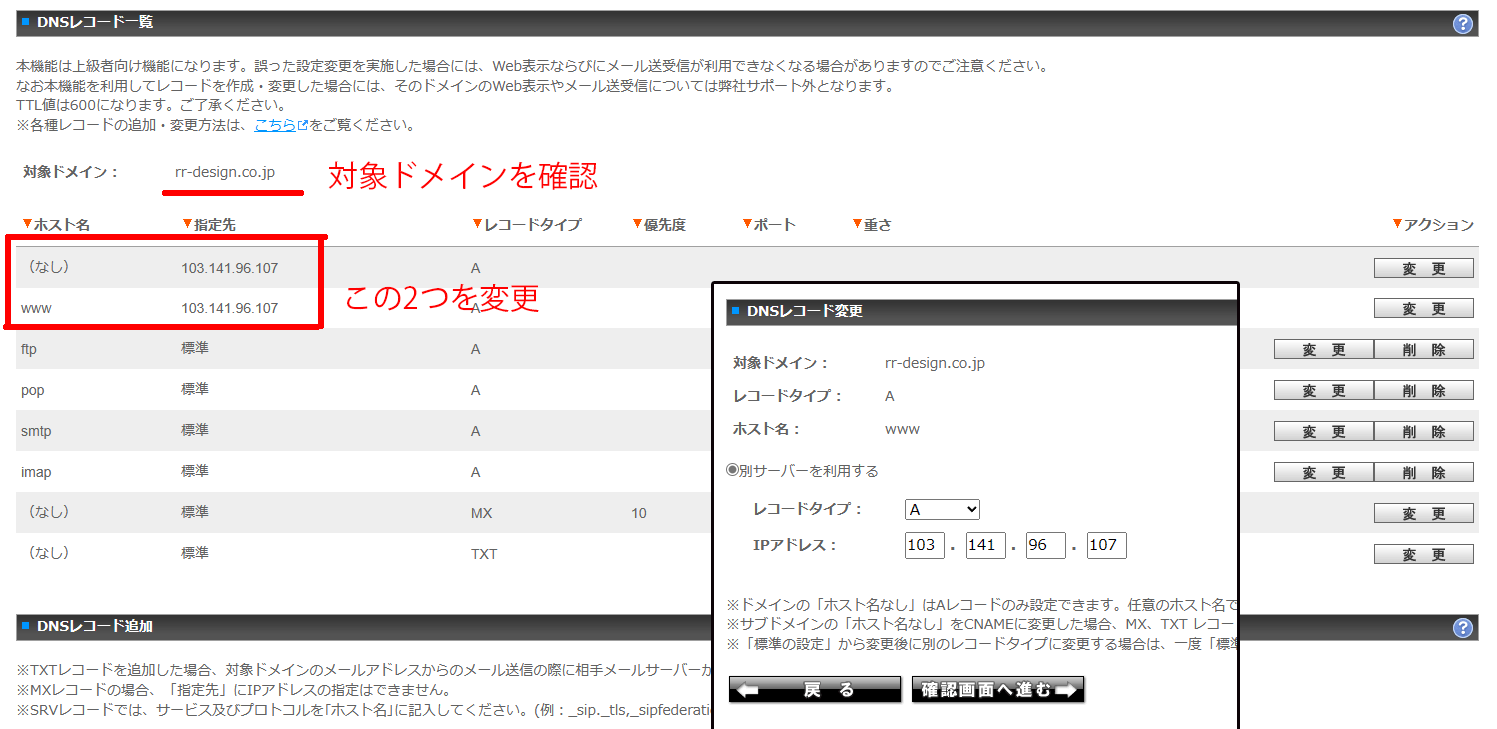Click help icon in DNSレコード一覧 header
The image size is (1497, 729).
(1462, 24)
